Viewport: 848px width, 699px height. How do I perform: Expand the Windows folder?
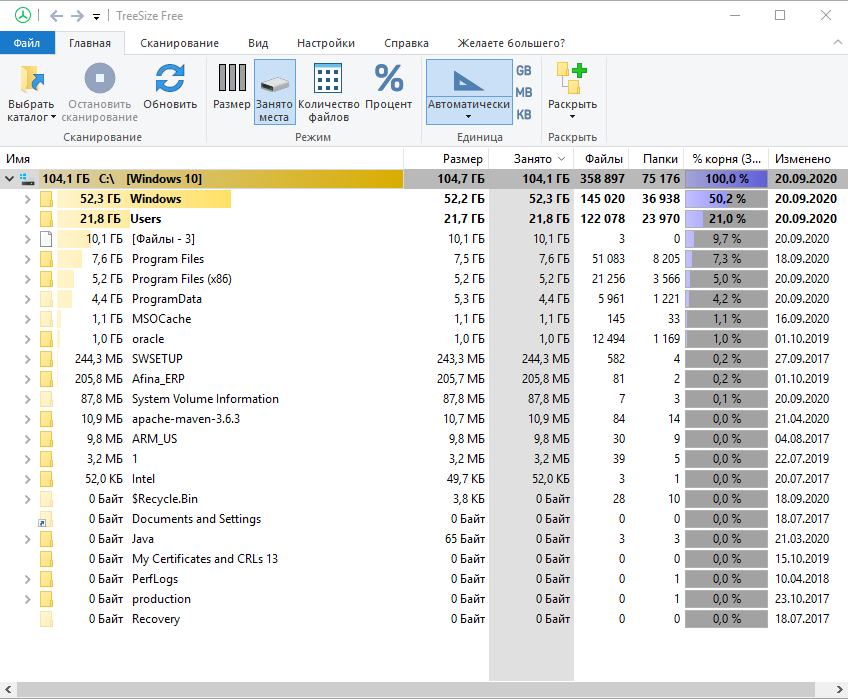pos(27,199)
